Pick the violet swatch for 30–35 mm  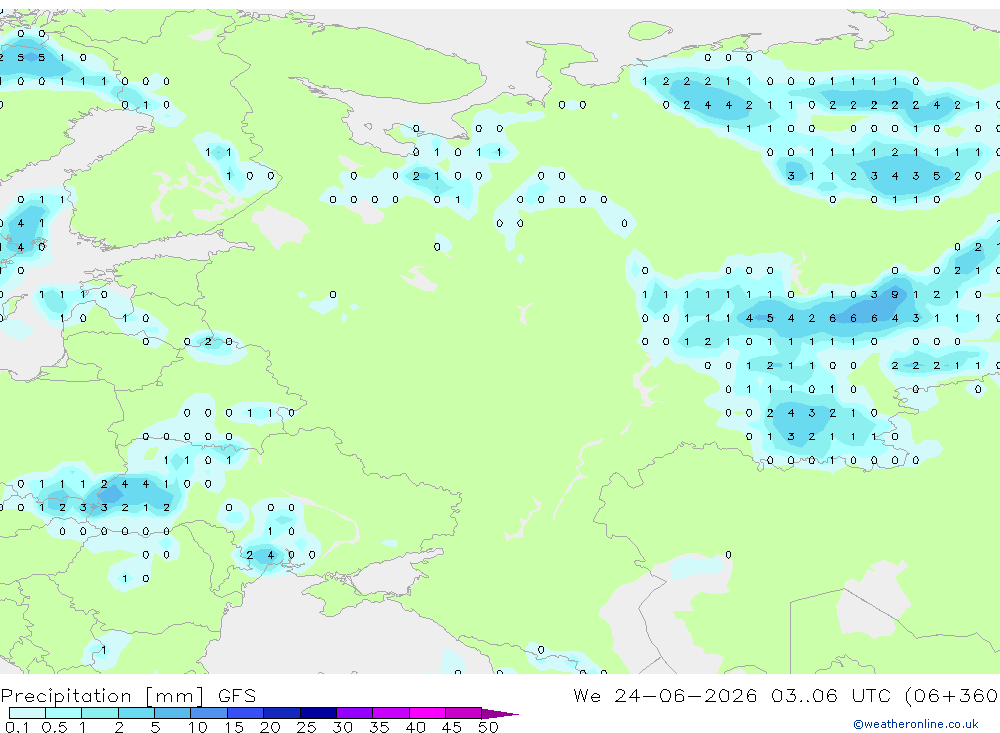[355, 713]
